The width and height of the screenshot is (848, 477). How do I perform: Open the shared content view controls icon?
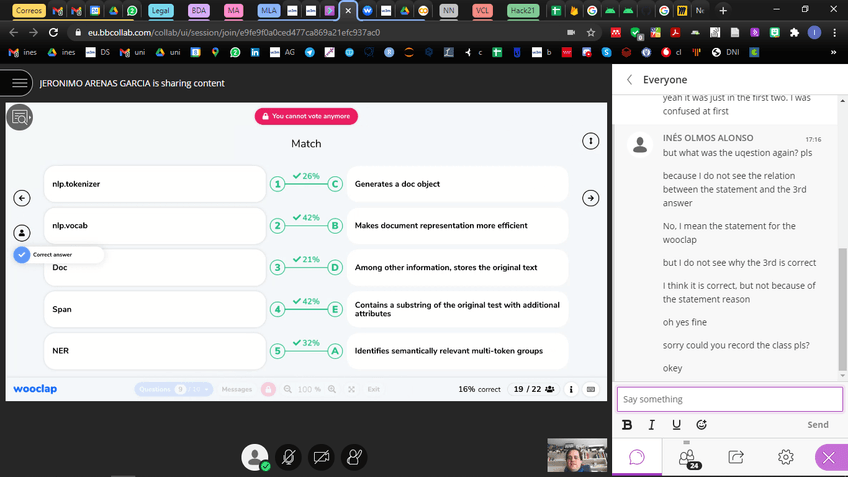(x=20, y=117)
